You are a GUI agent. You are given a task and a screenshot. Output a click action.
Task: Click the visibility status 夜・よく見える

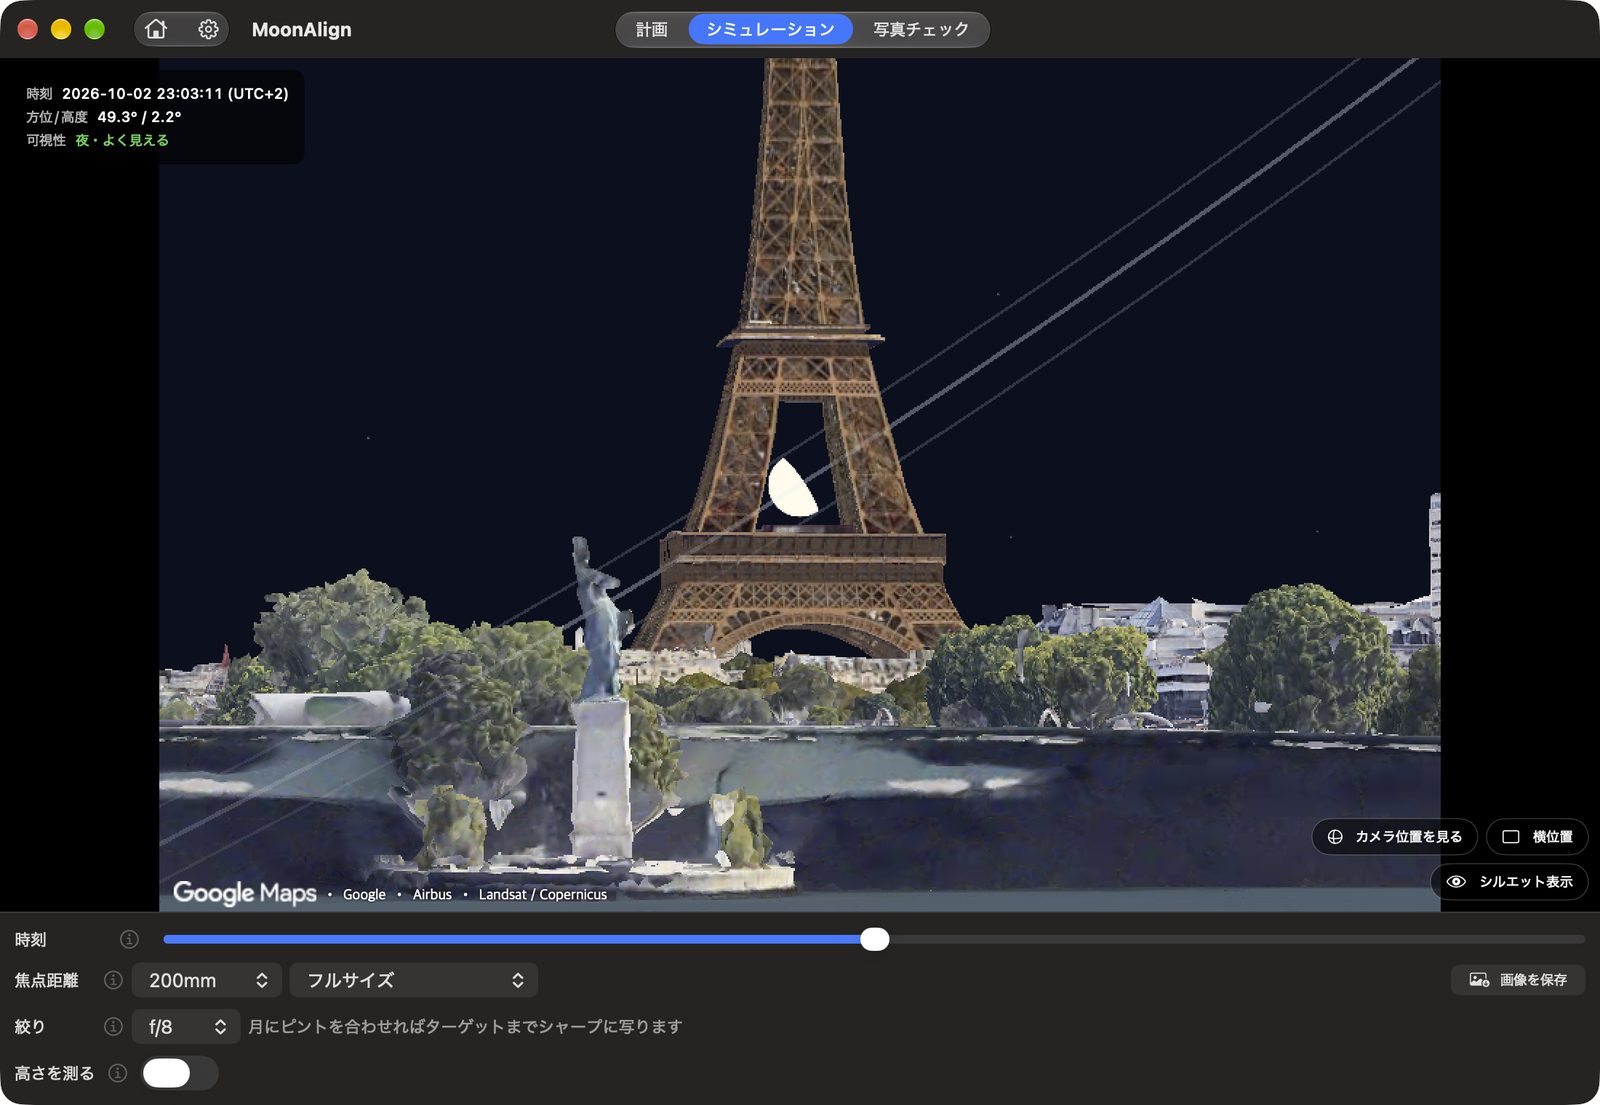(122, 140)
